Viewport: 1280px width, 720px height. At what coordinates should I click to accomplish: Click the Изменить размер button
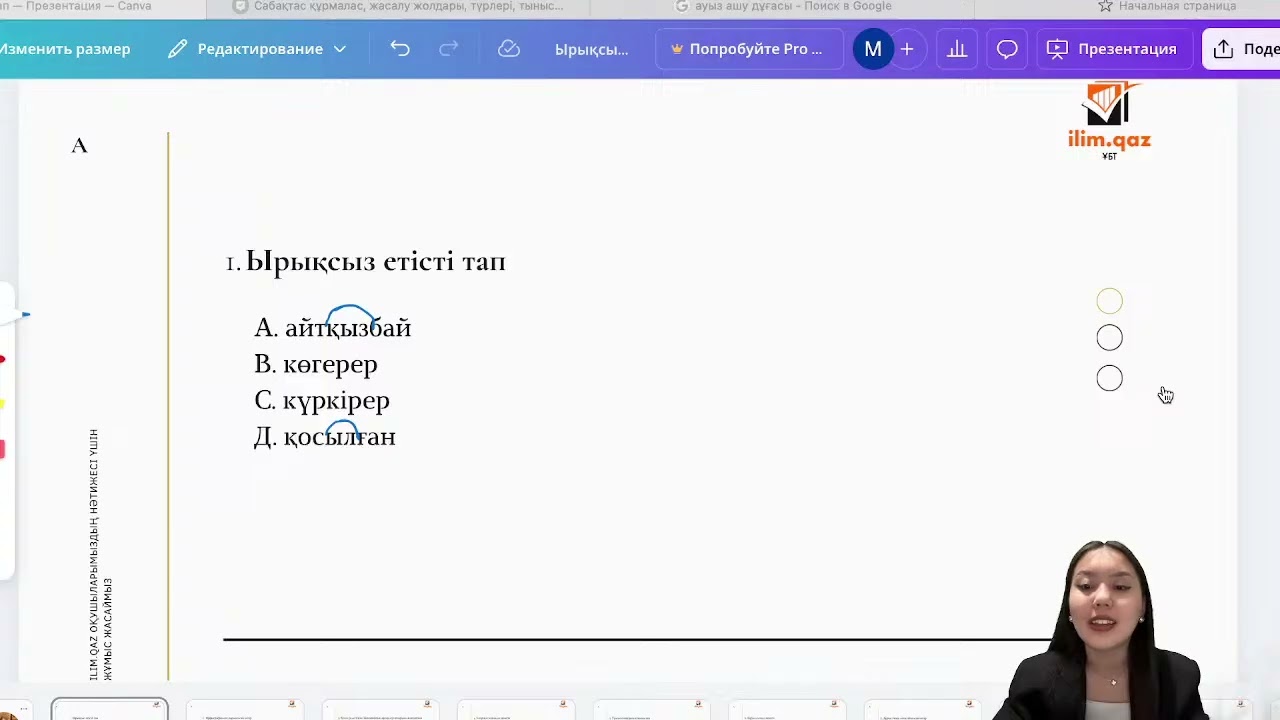pyautogui.click(x=65, y=49)
